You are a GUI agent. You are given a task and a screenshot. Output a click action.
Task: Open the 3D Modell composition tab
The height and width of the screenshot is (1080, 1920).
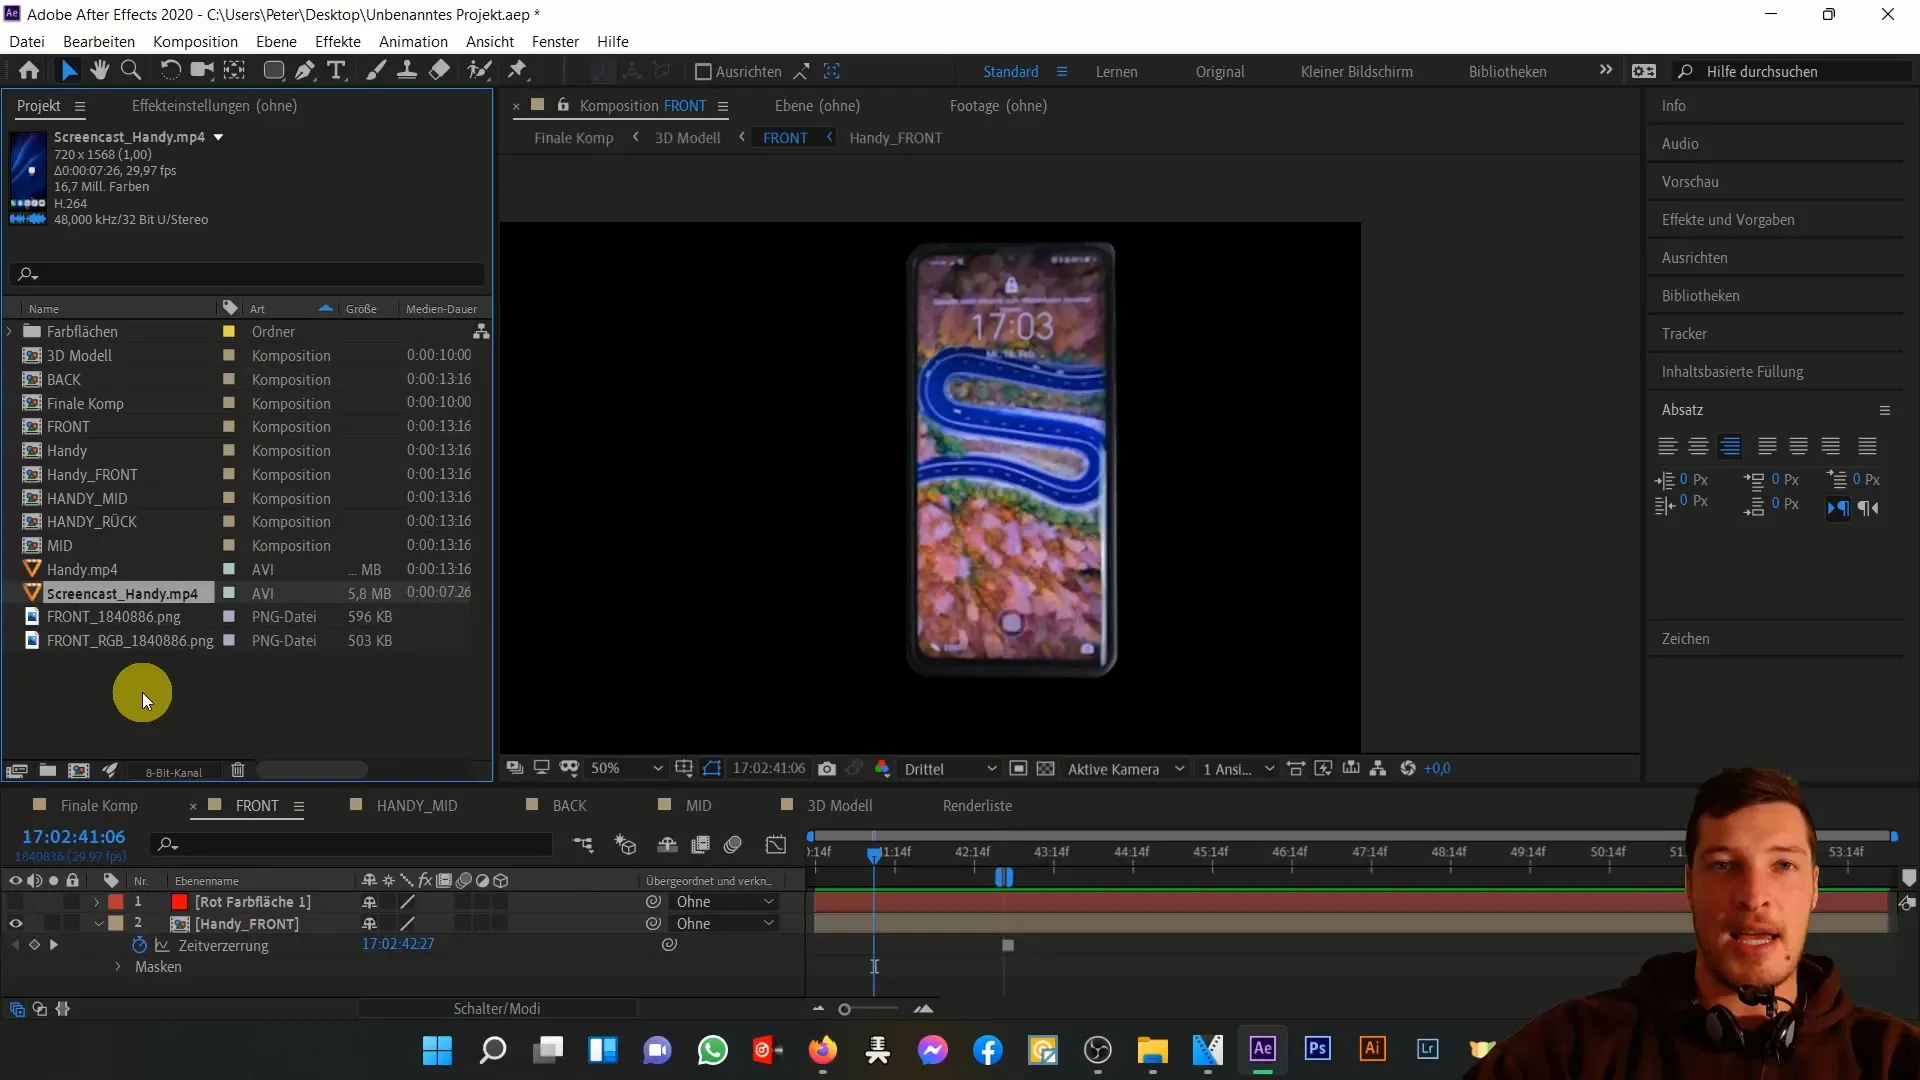tap(843, 806)
